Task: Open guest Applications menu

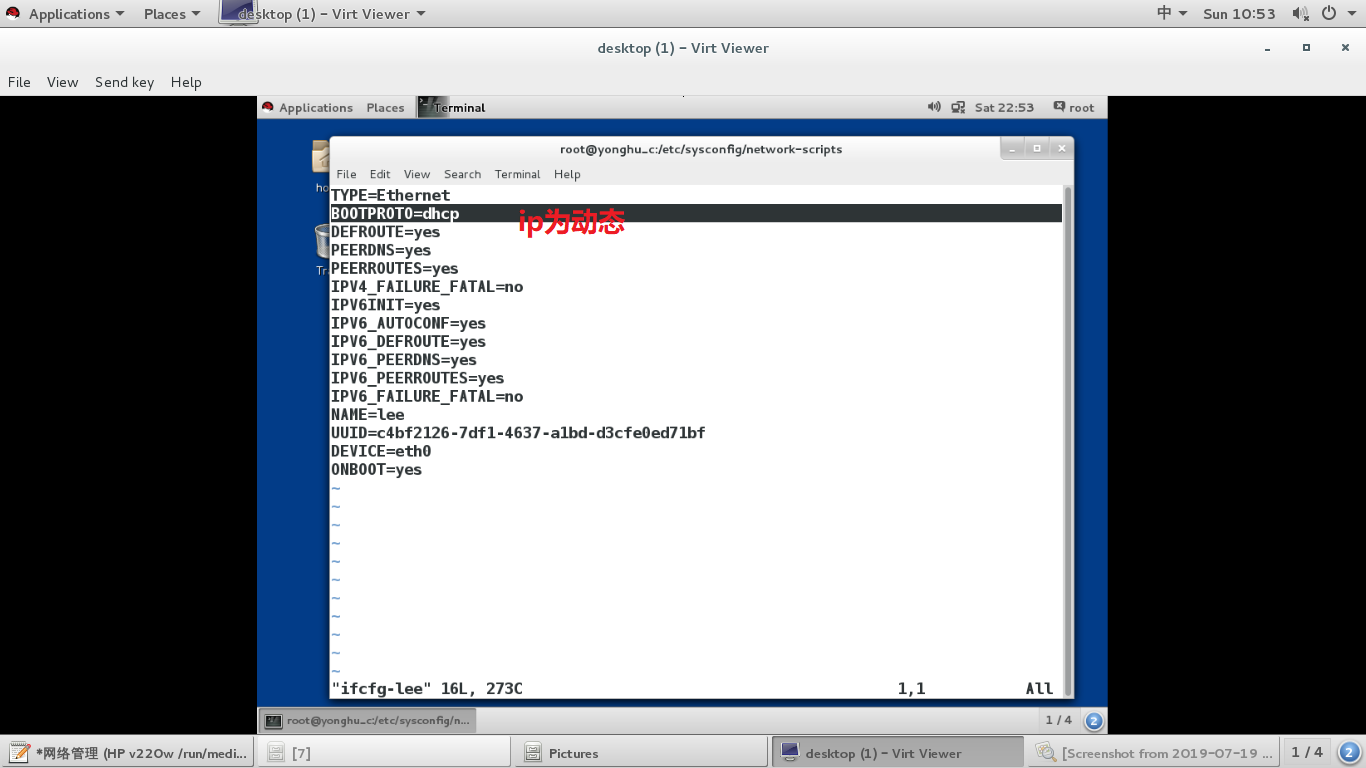Action: click(x=307, y=107)
